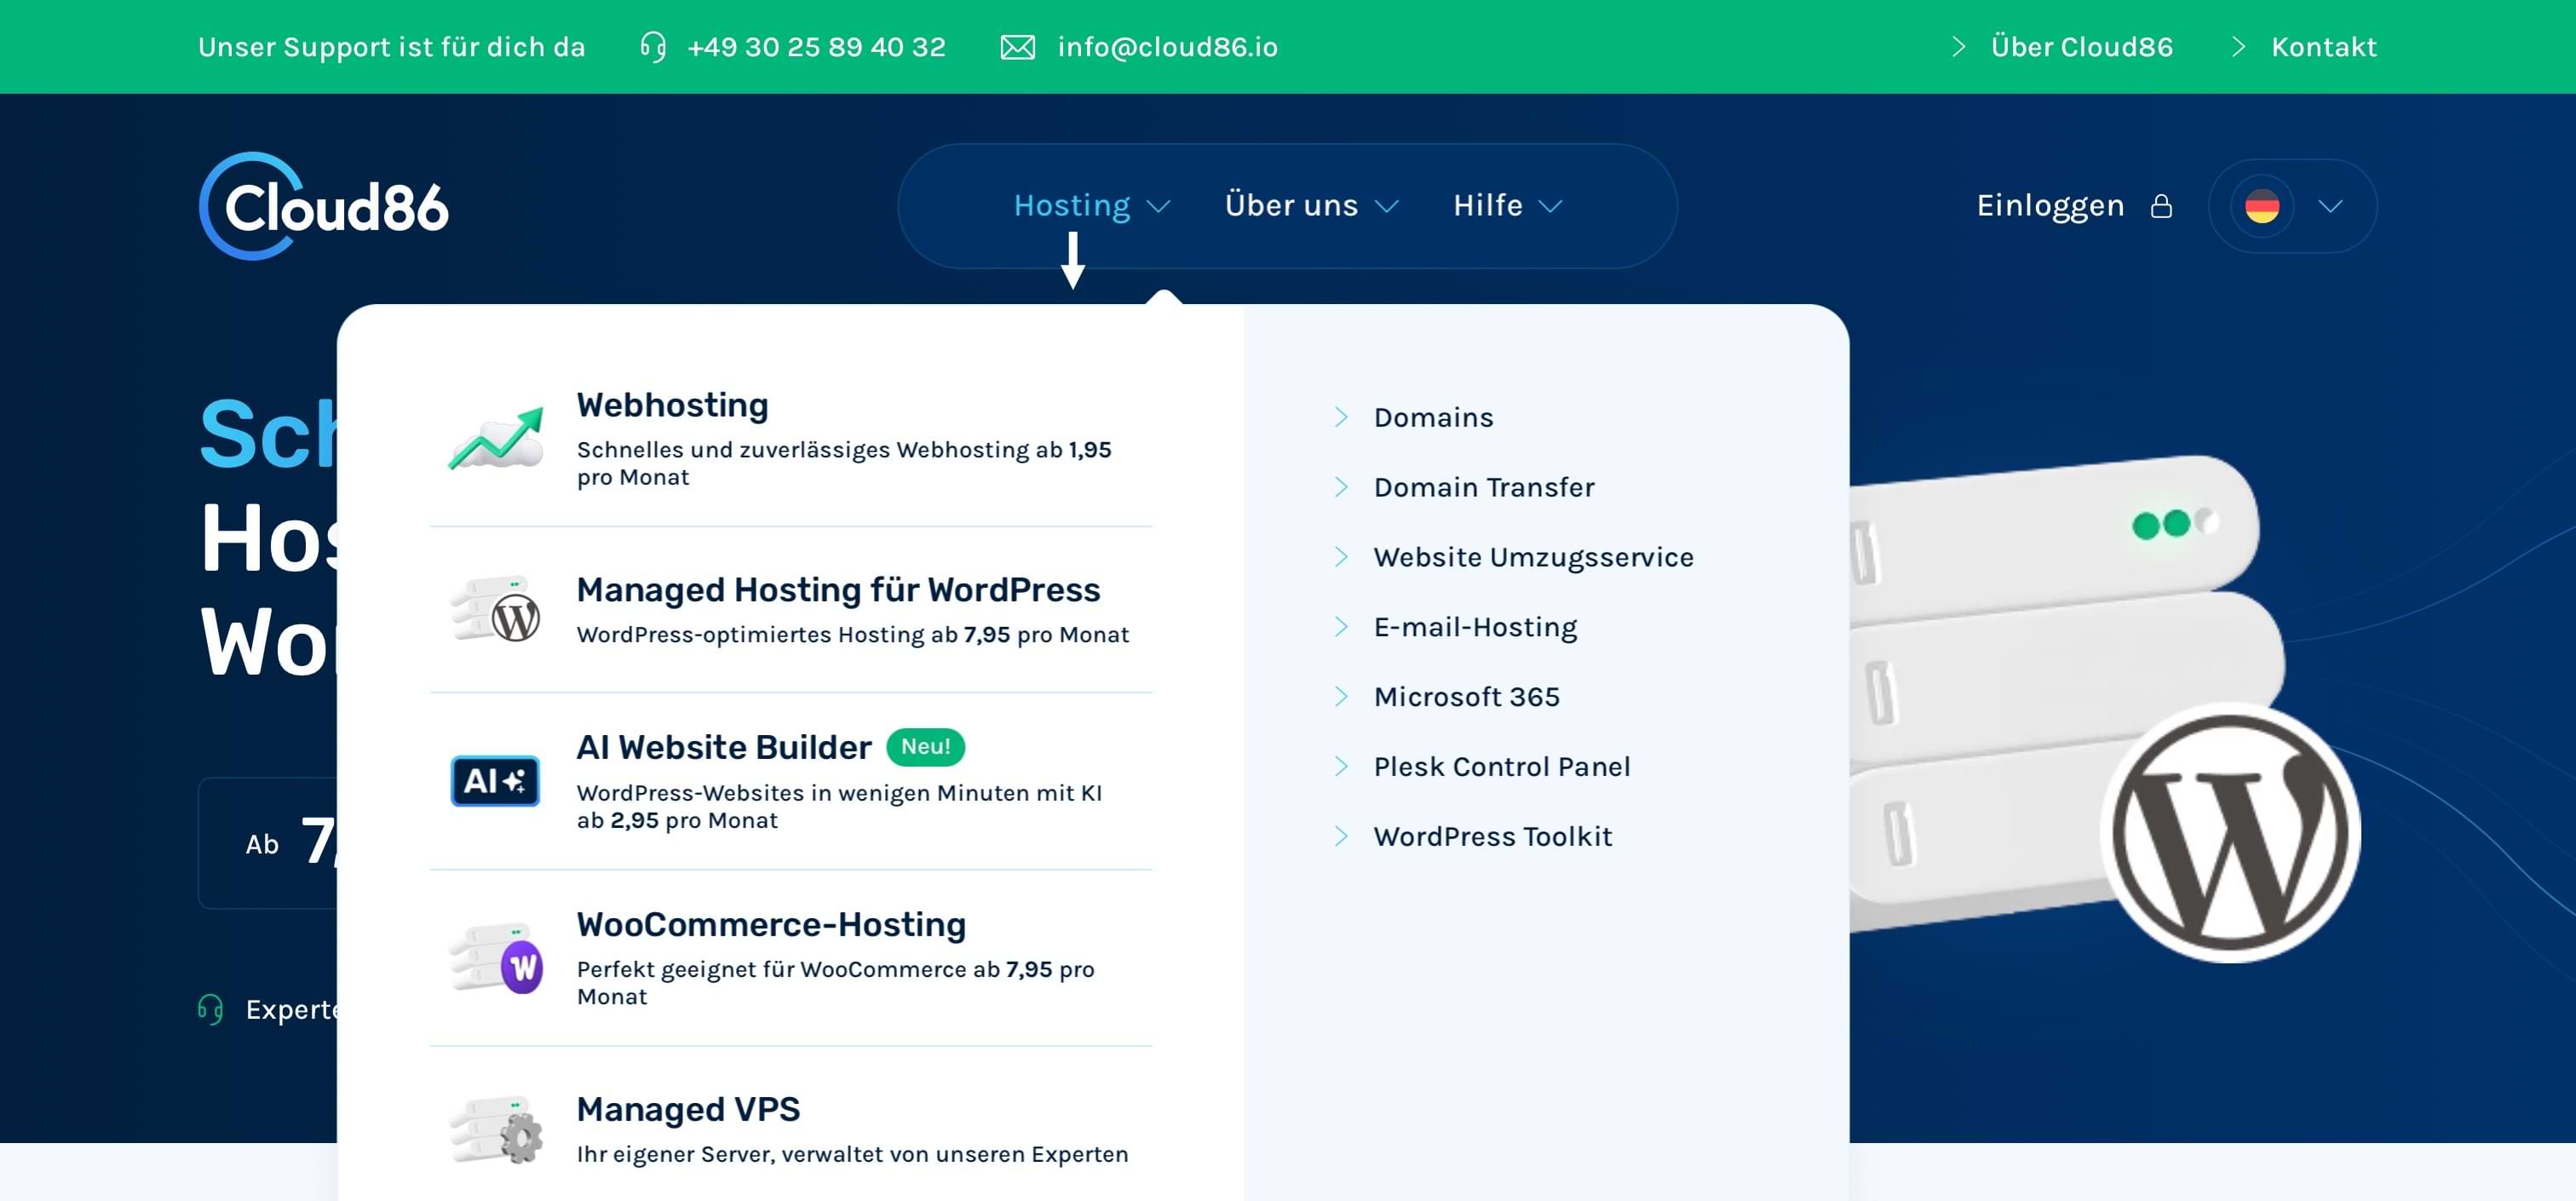This screenshot has height=1201, width=2576.
Task: Click the headset phone icon in top bar
Action: tap(653, 47)
